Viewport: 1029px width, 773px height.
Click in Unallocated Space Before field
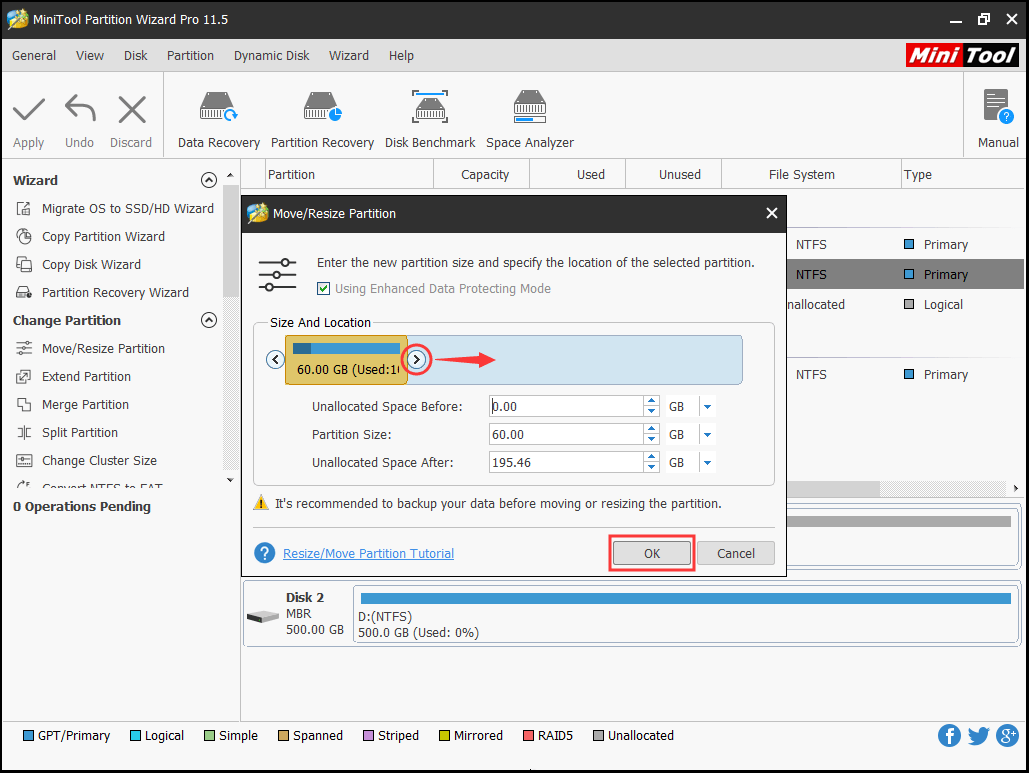click(566, 407)
